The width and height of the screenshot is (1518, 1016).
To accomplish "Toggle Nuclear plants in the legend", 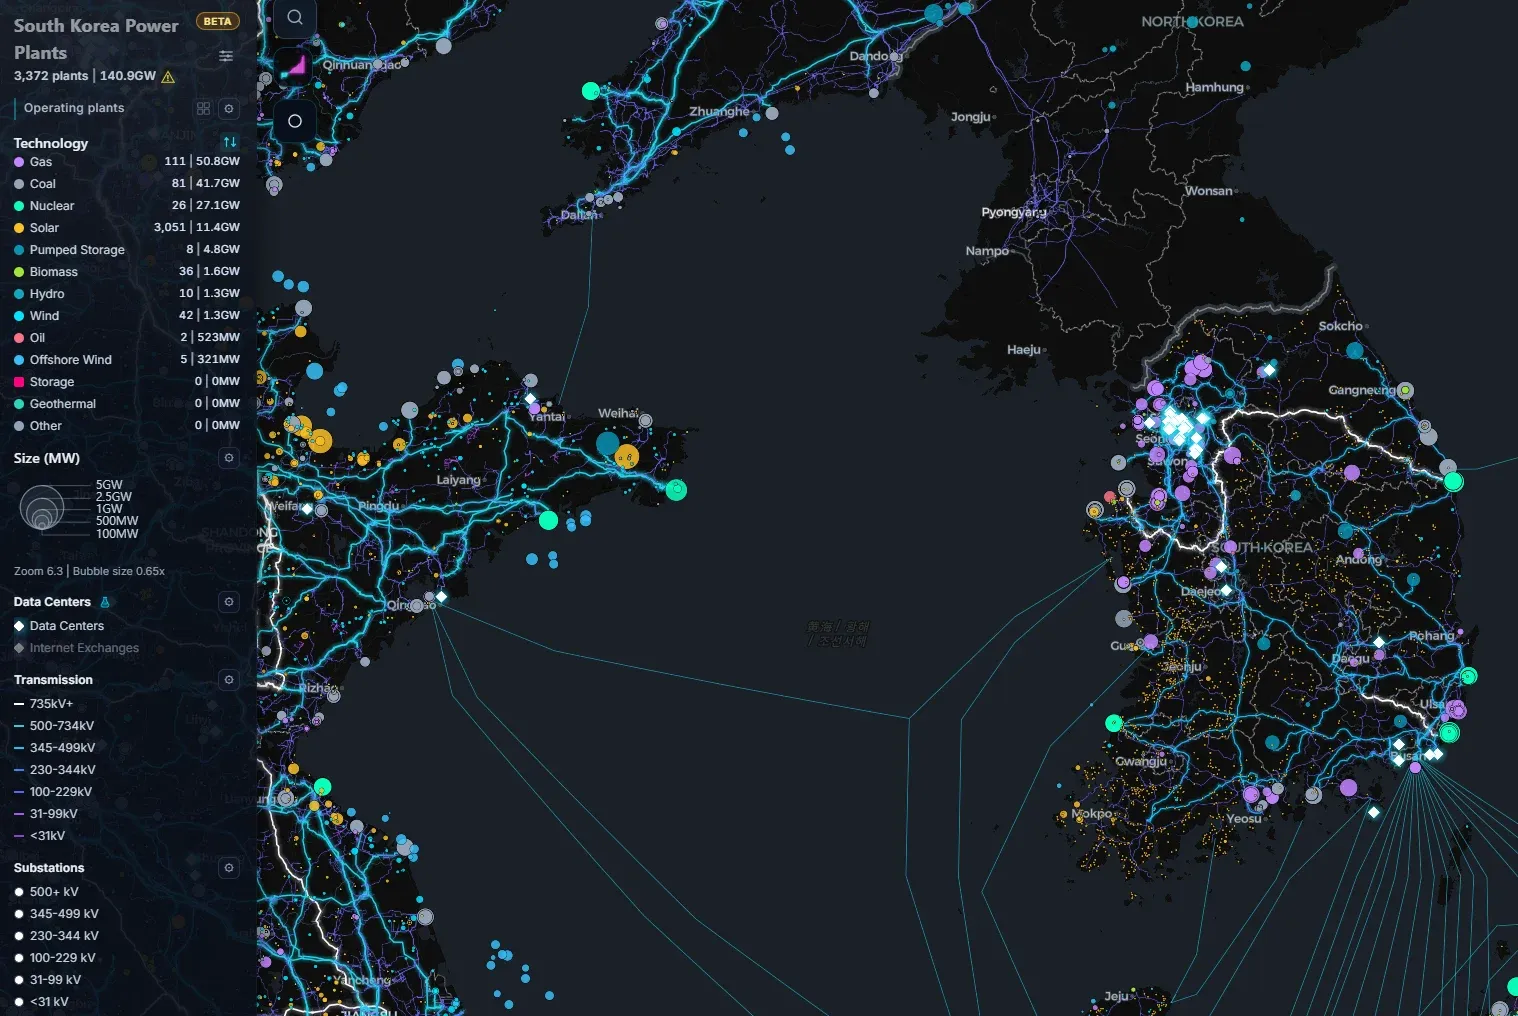I will click(x=52, y=206).
